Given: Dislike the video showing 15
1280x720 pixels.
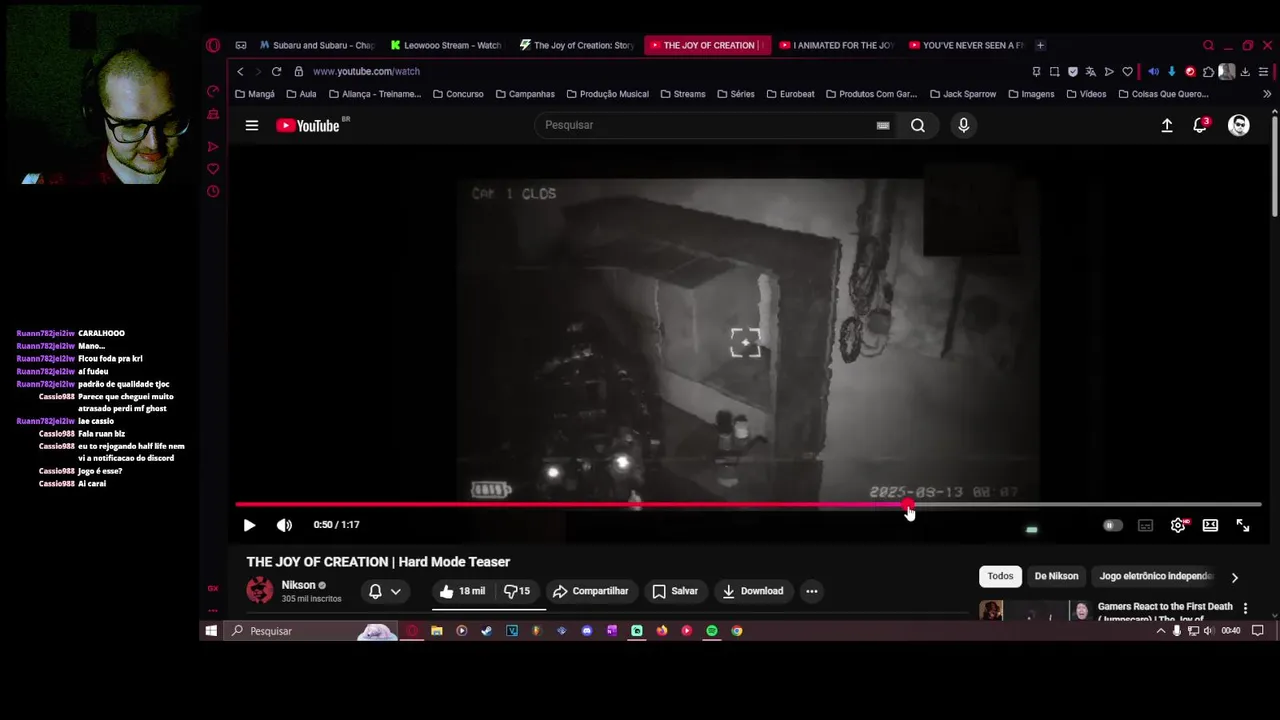Looking at the screenshot, I should point(517,591).
